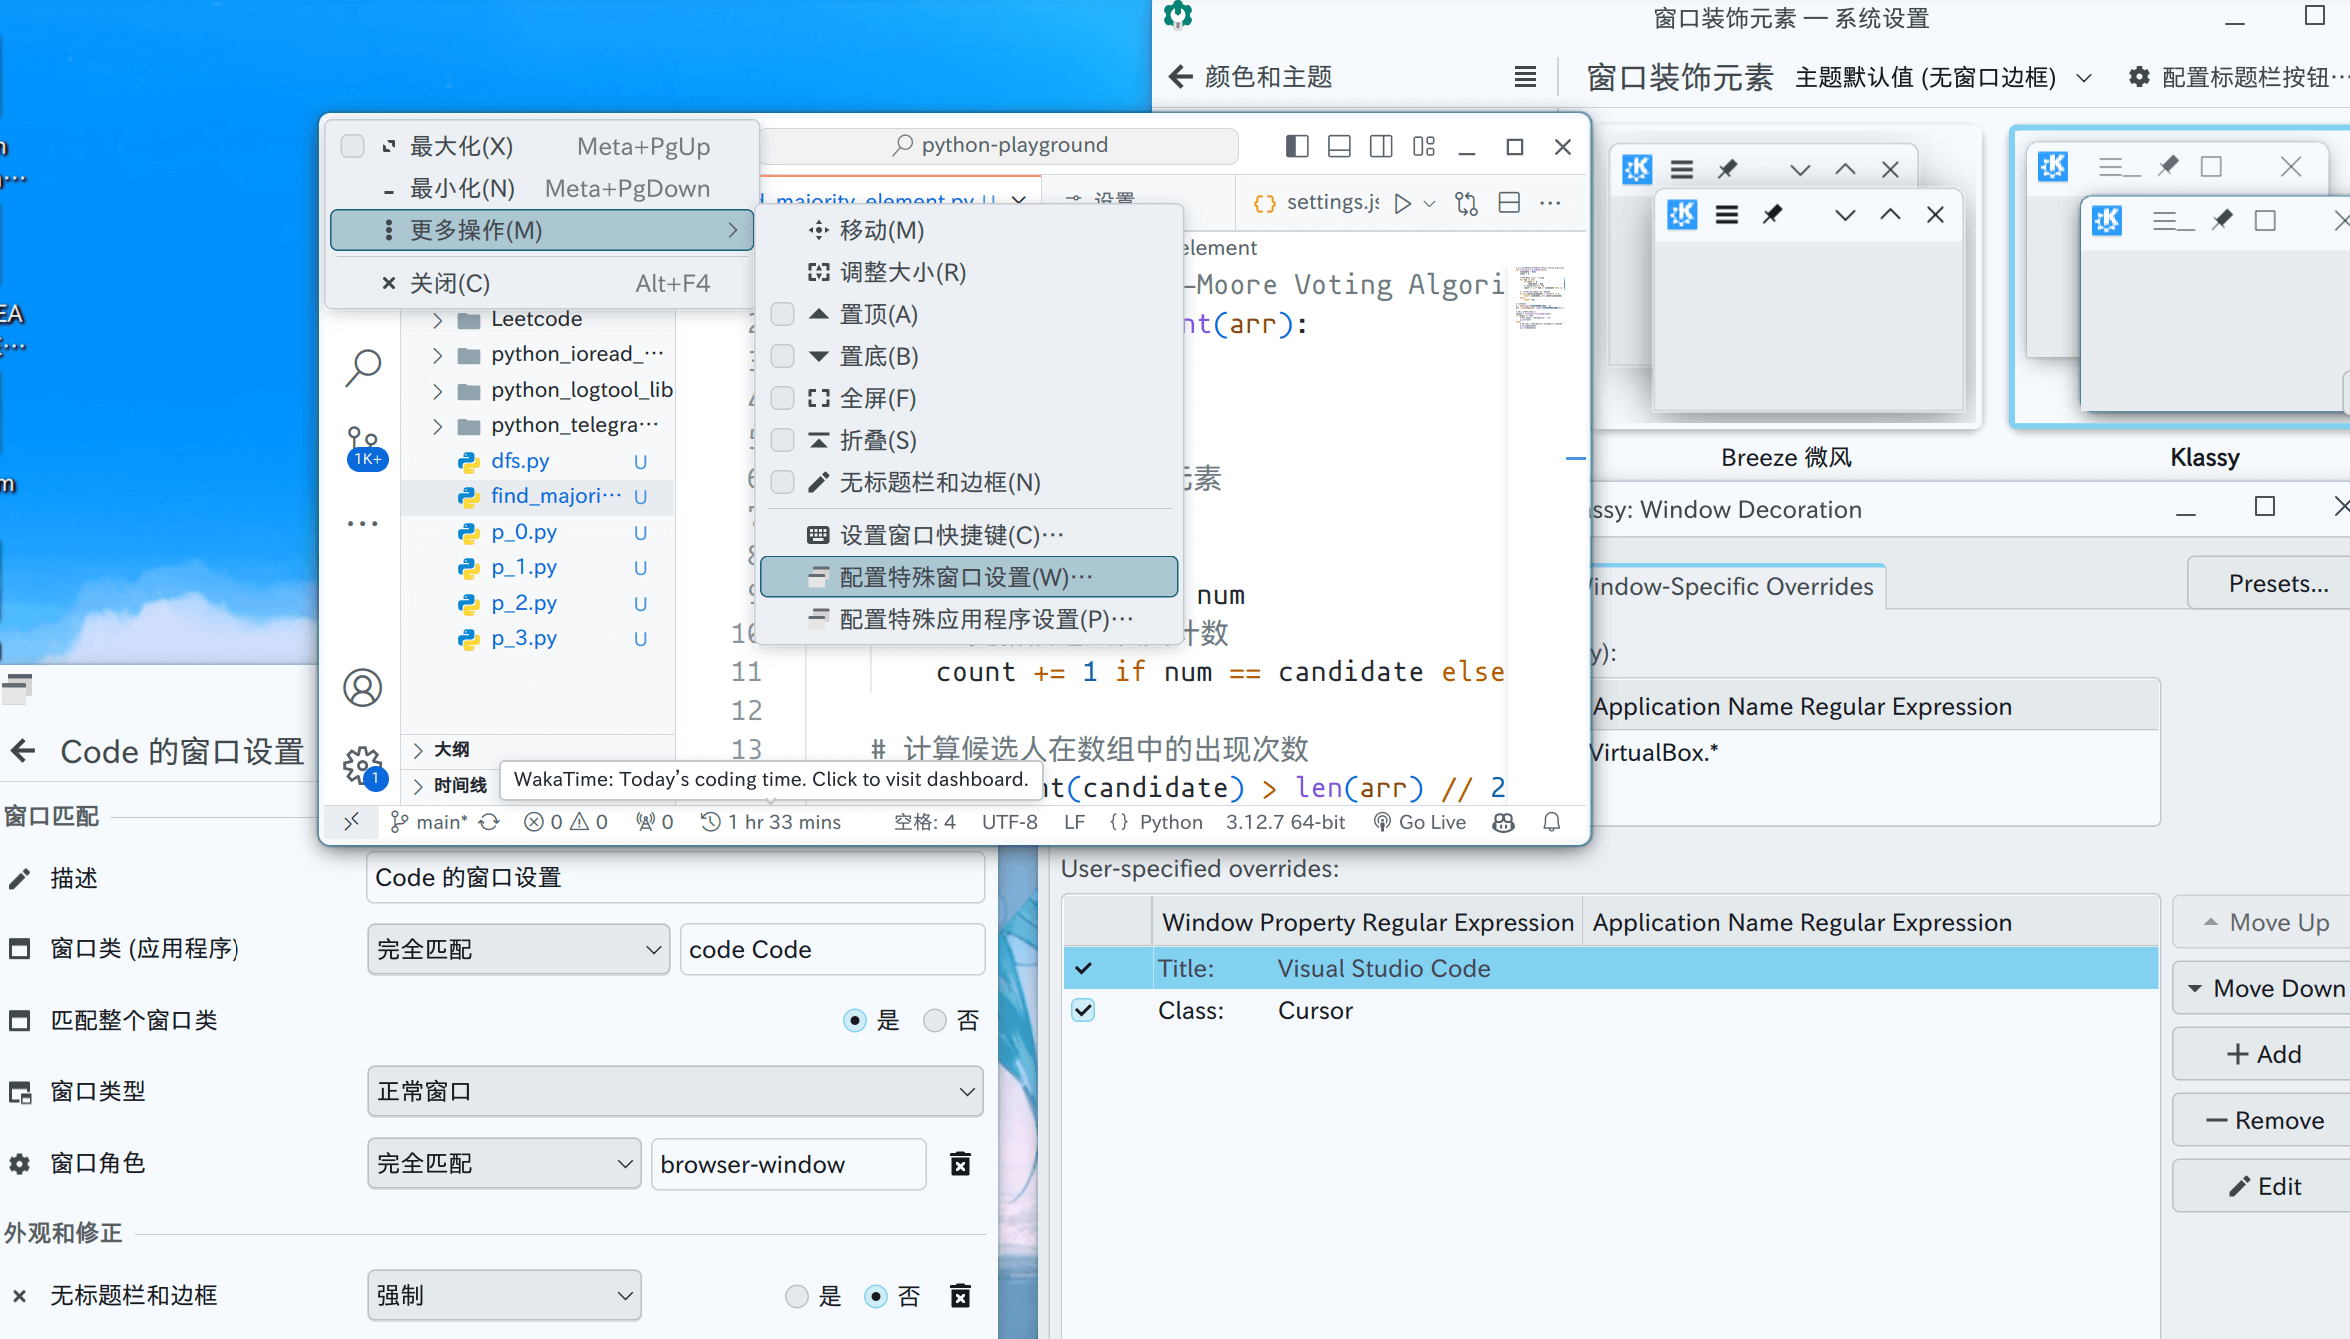Click the Go Live status bar button

(1420, 822)
